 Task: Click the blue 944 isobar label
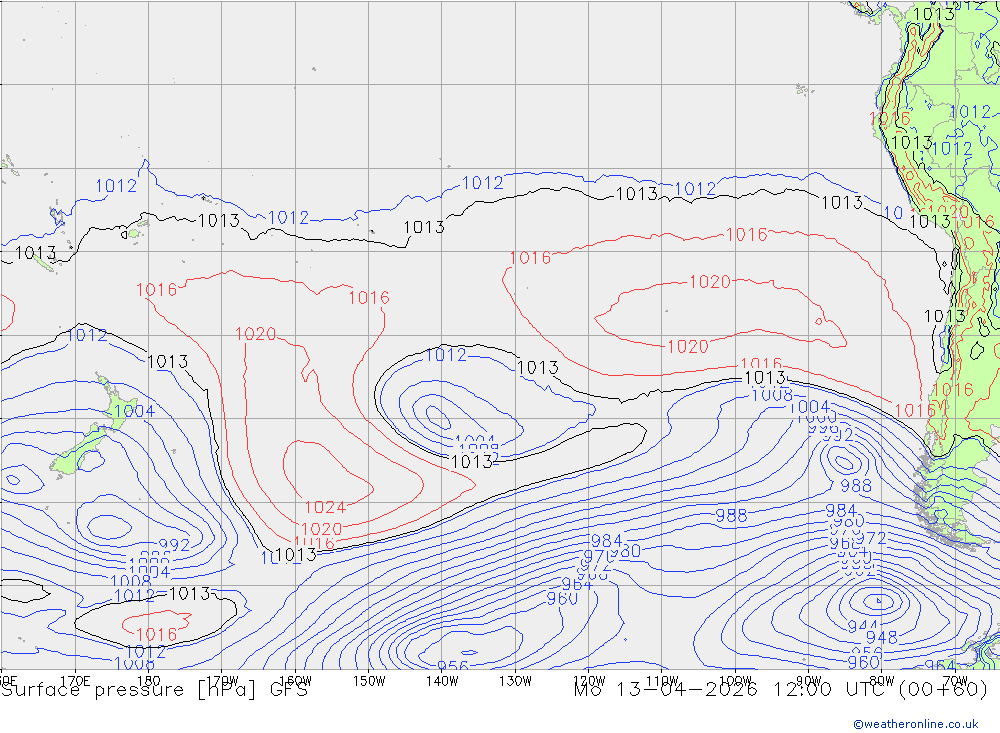tap(862, 626)
